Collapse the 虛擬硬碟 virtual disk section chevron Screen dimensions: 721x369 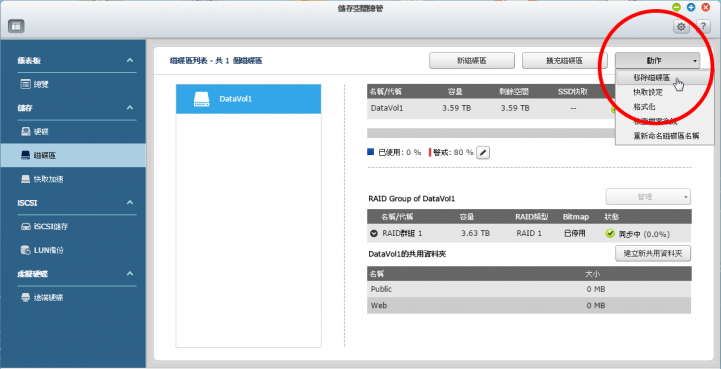point(130,273)
